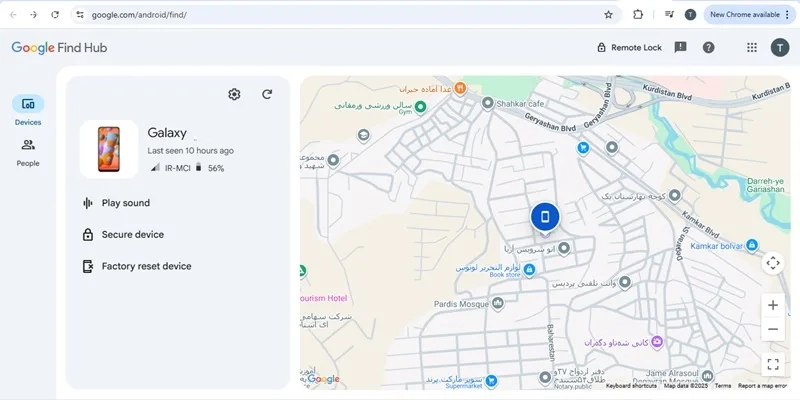Go forward in browser history
Viewport: 800px width, 400px height.
click(34, 15)
